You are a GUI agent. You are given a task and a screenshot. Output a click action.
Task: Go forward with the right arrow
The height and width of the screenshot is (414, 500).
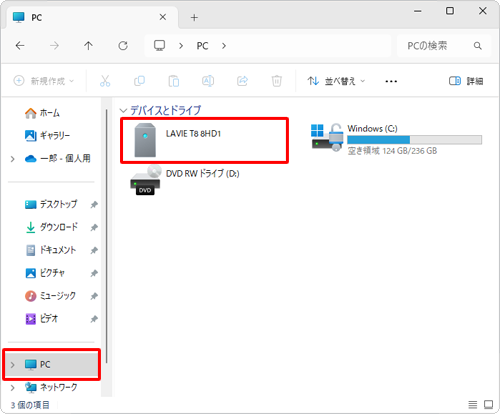(x=54, y=46)
